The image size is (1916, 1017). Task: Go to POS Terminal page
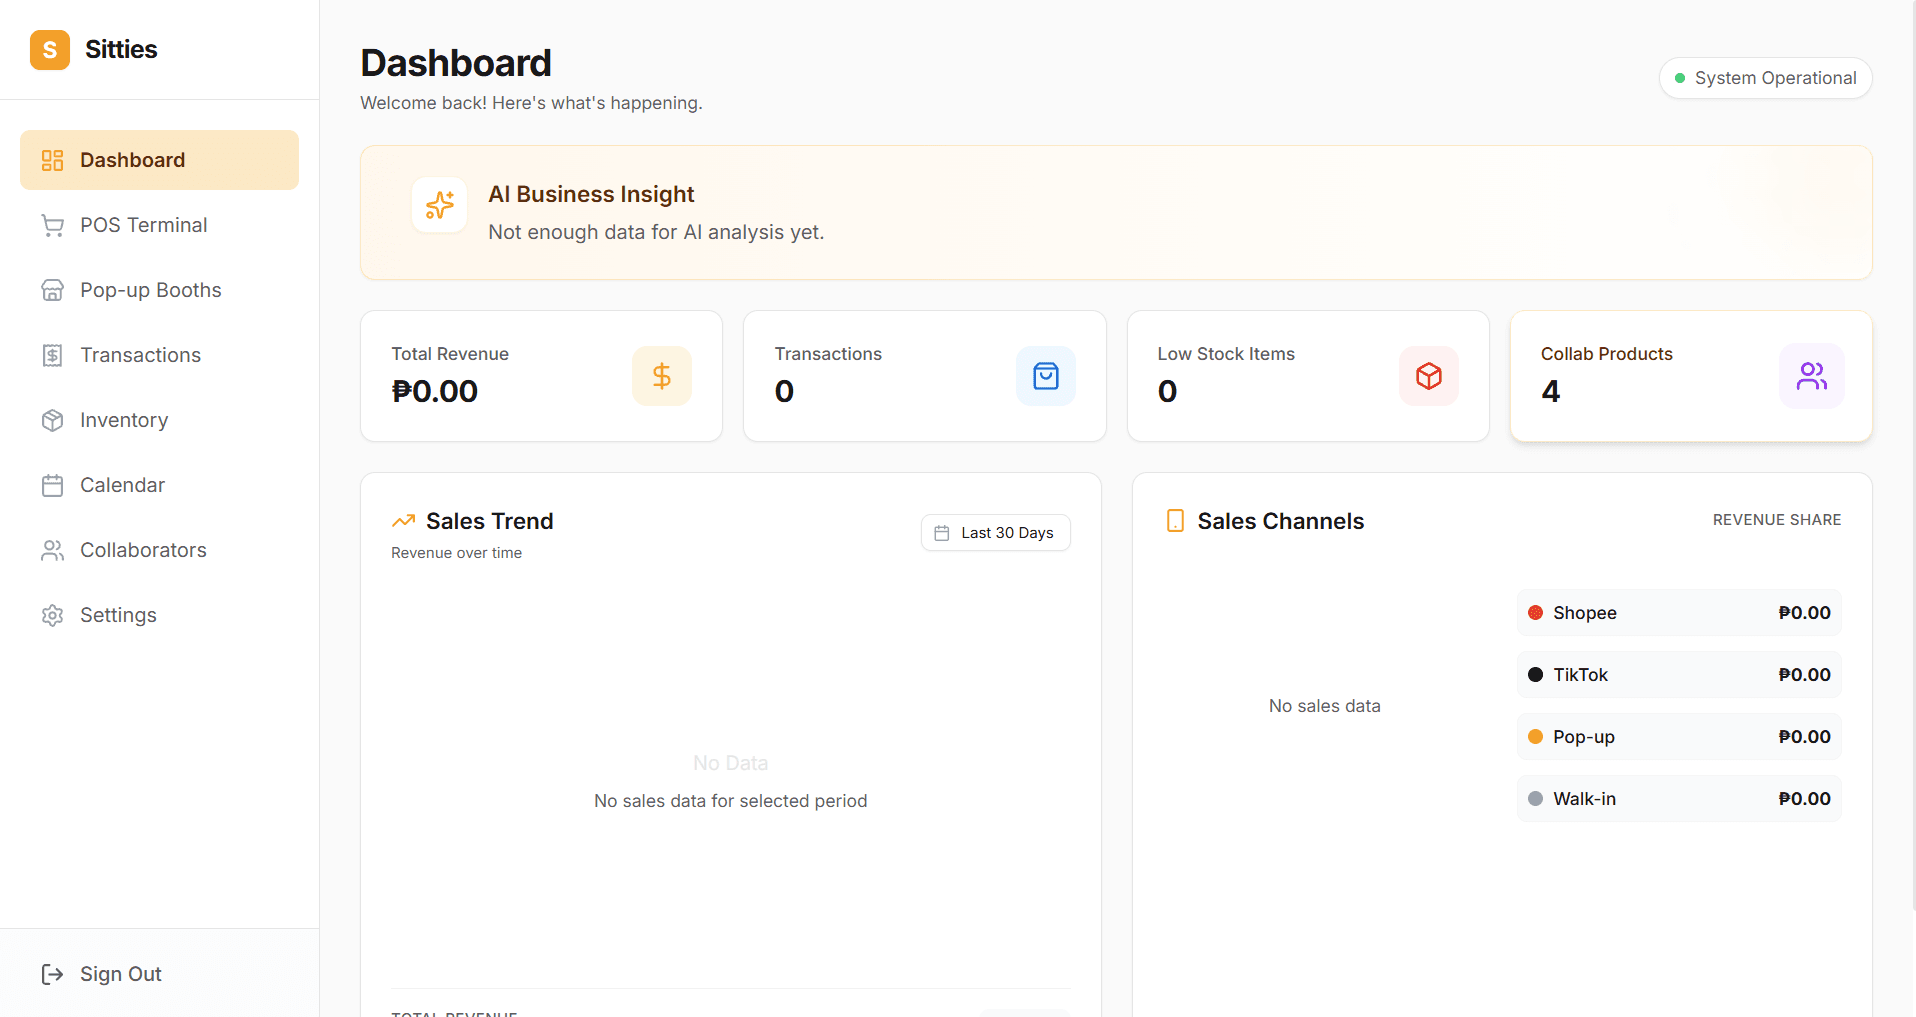[x=159, y=225]
